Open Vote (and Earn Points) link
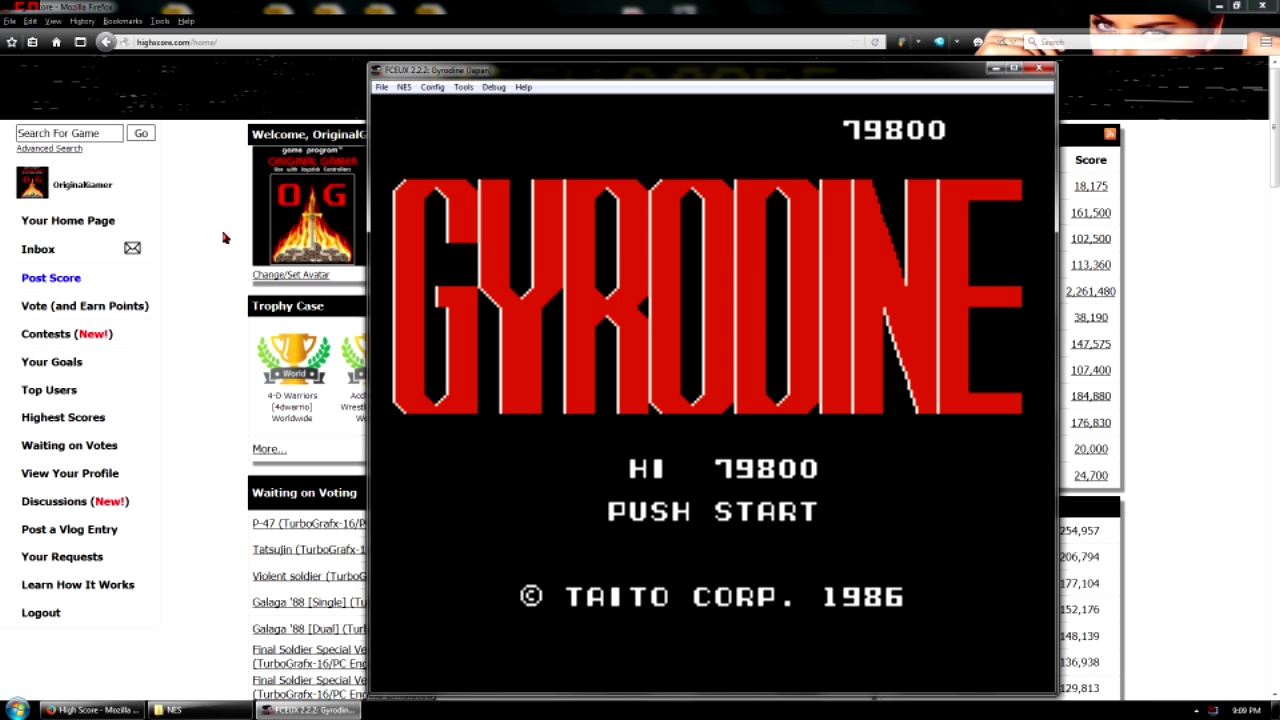Screen dimensions: 1280x720 [85, 306]
